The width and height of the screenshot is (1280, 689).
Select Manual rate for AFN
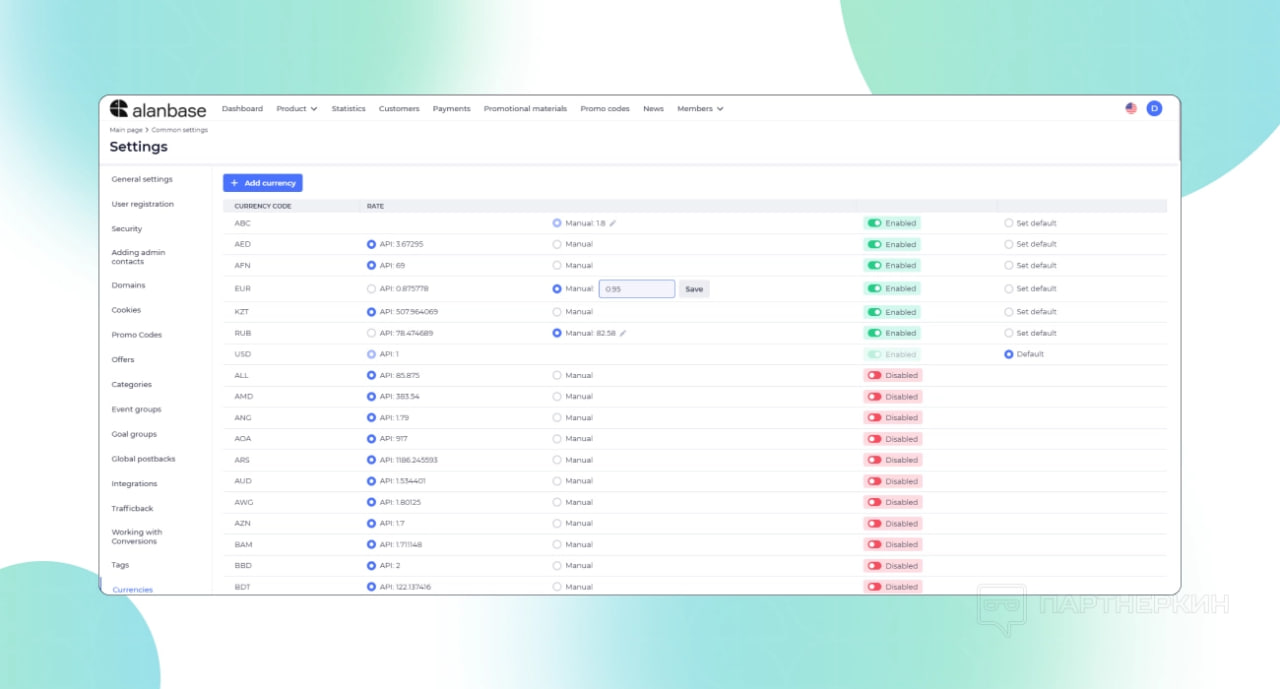tap(557, 266)
